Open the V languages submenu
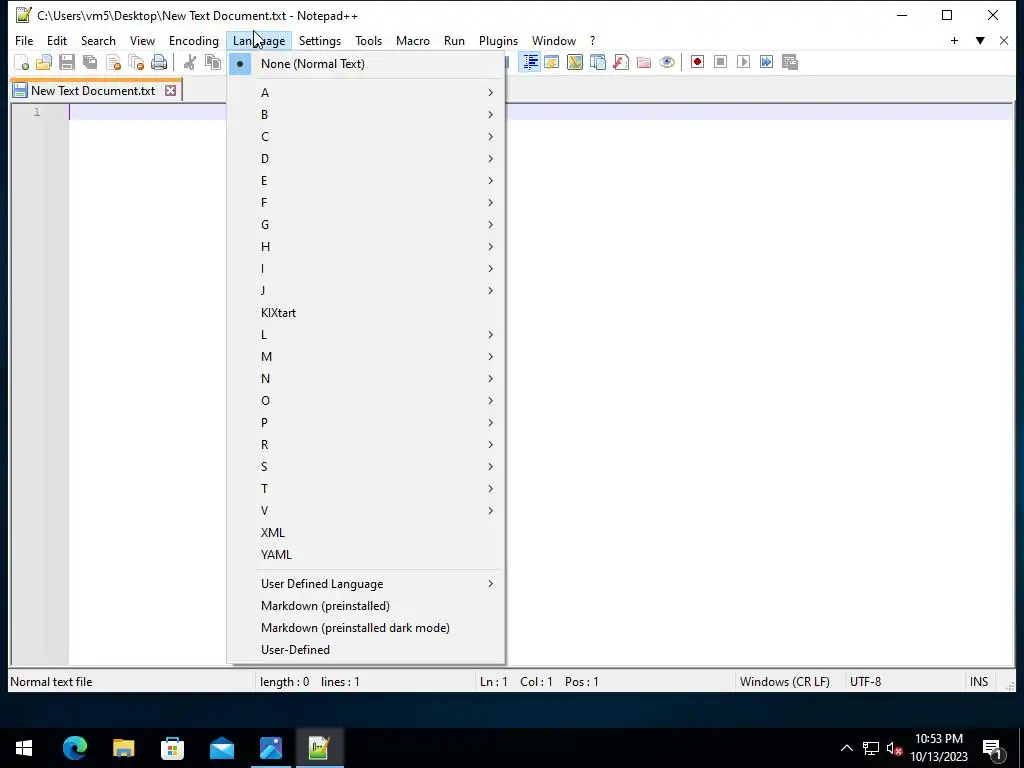Screen dimensions: 1024x768 point(366,511)
